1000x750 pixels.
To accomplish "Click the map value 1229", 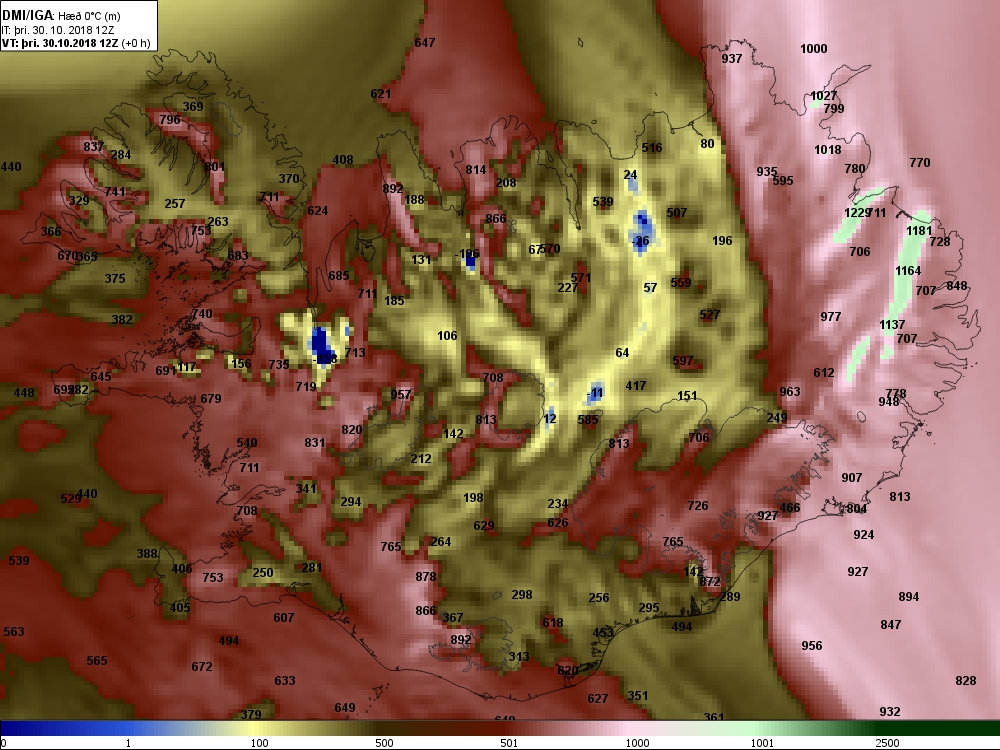I will pyautogui.click(x=857, y=212).
